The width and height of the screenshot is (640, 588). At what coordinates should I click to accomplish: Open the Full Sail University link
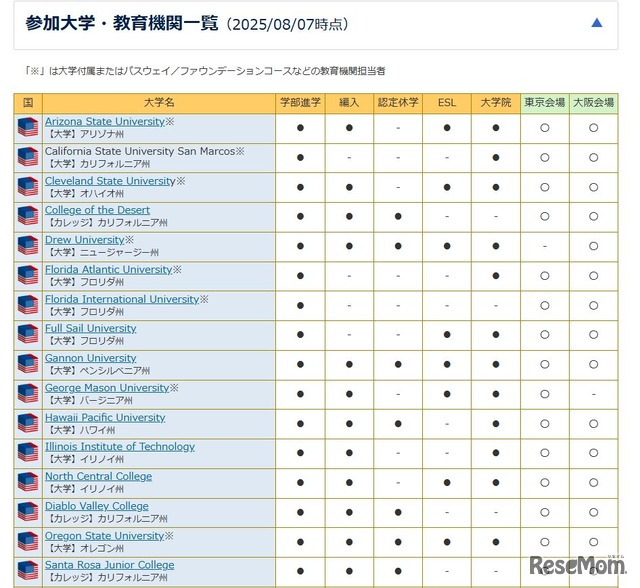click(91, 328)
